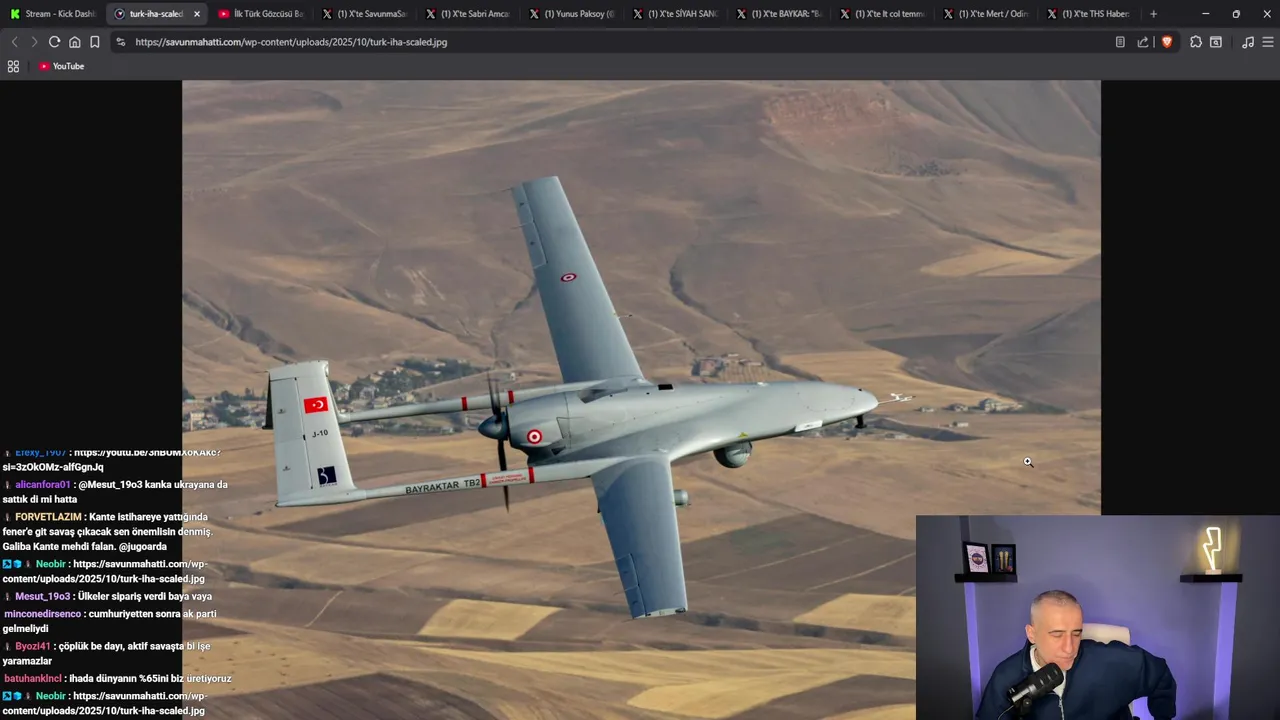Switch to the X'te THS Haber tab
Viewport: 1280px width, 720px height.
[x=1089, y=14]
